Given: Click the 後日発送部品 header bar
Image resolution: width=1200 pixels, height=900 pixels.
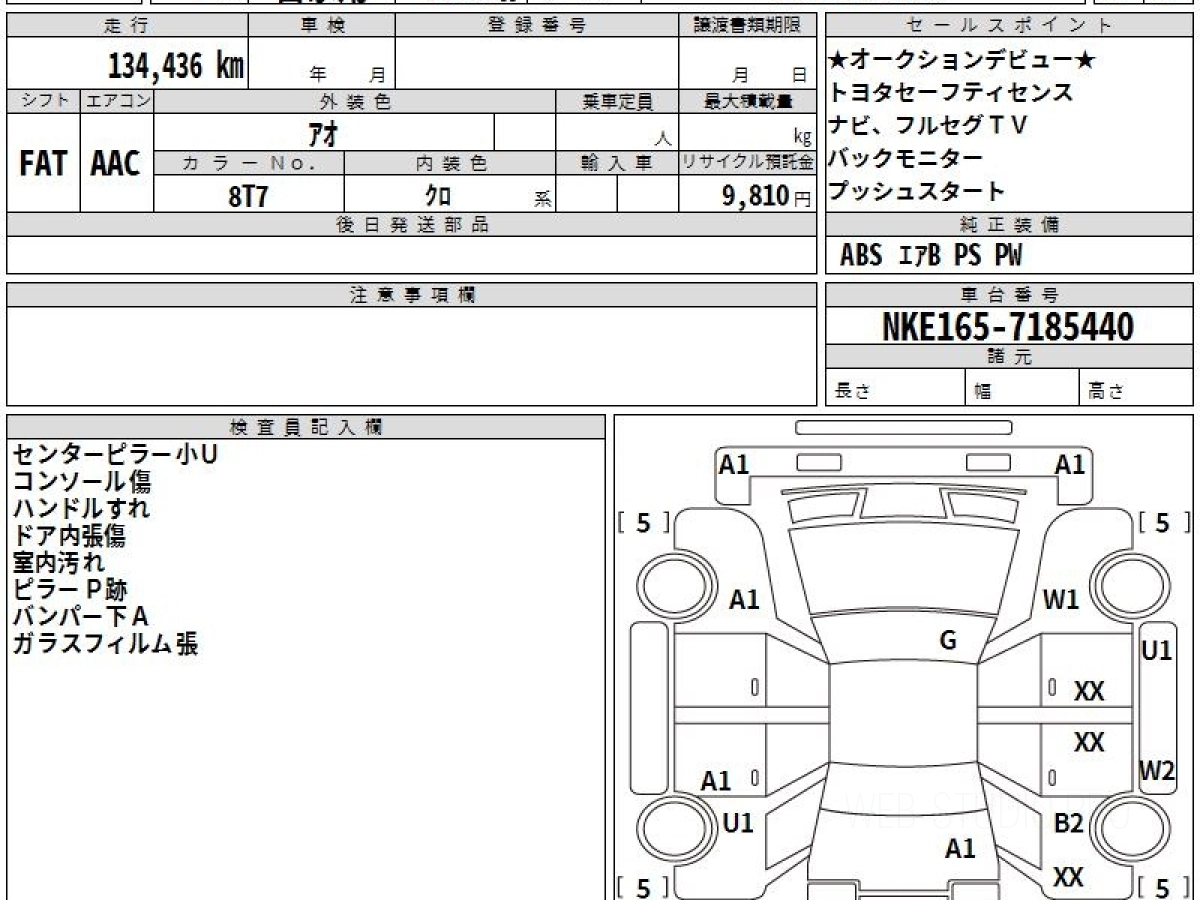Looking at the screenshot, I should 411,225.
